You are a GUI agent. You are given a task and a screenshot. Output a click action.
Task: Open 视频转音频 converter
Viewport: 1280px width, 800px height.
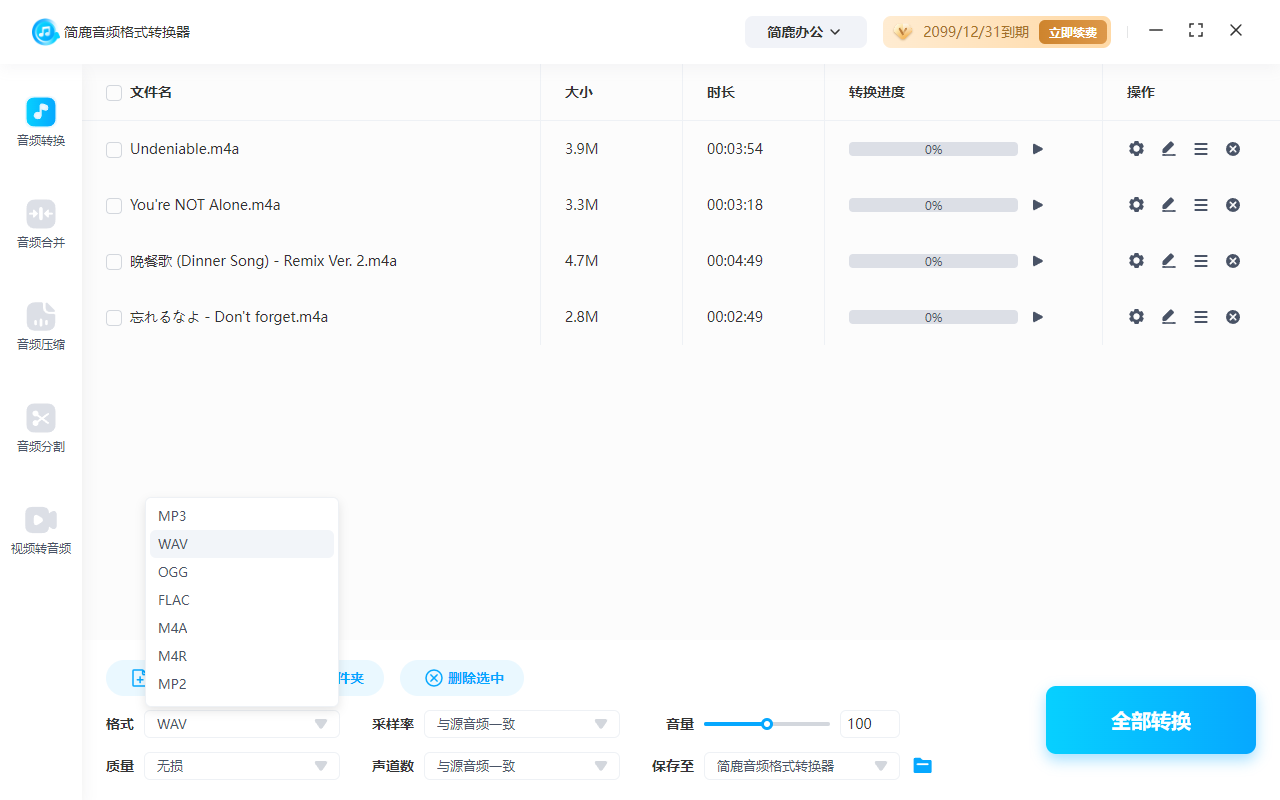pyautogui.click(x=40, y=529)
